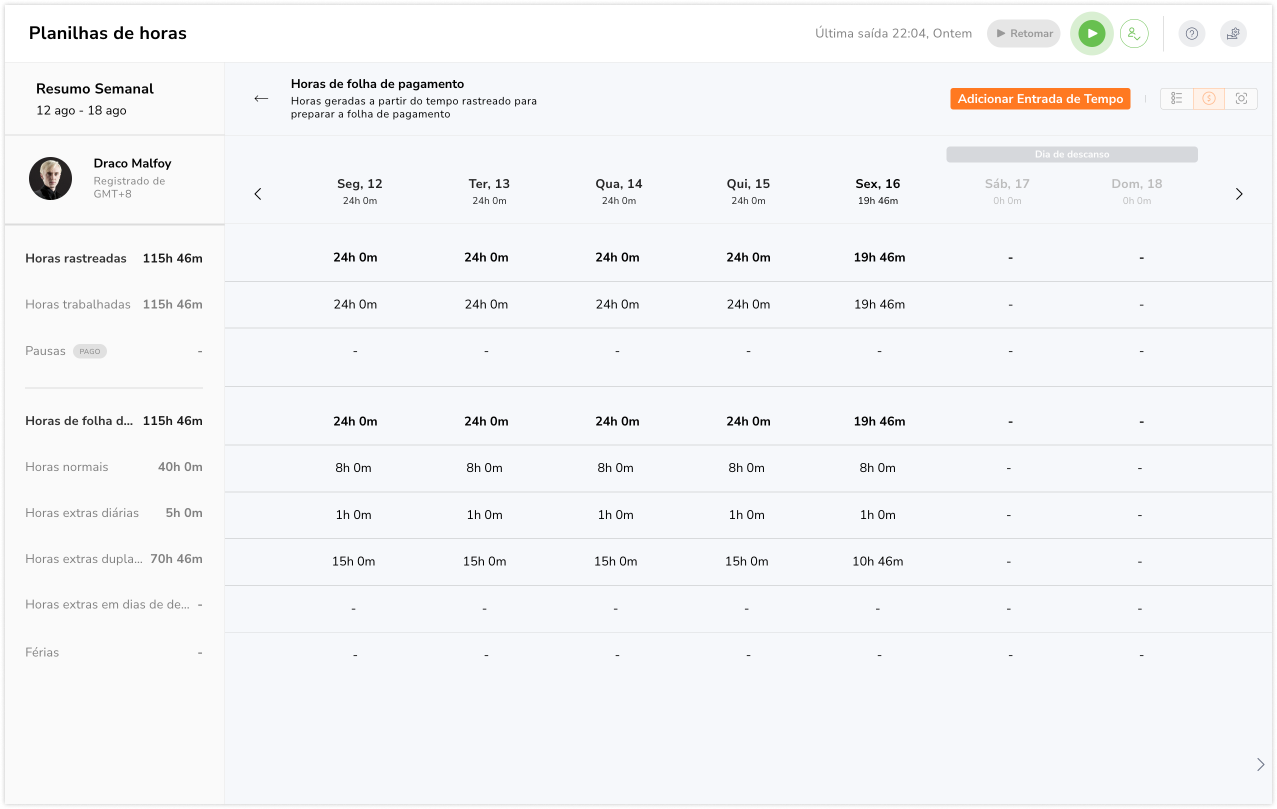Select the Ter, 13 day column header

[489, 191]
